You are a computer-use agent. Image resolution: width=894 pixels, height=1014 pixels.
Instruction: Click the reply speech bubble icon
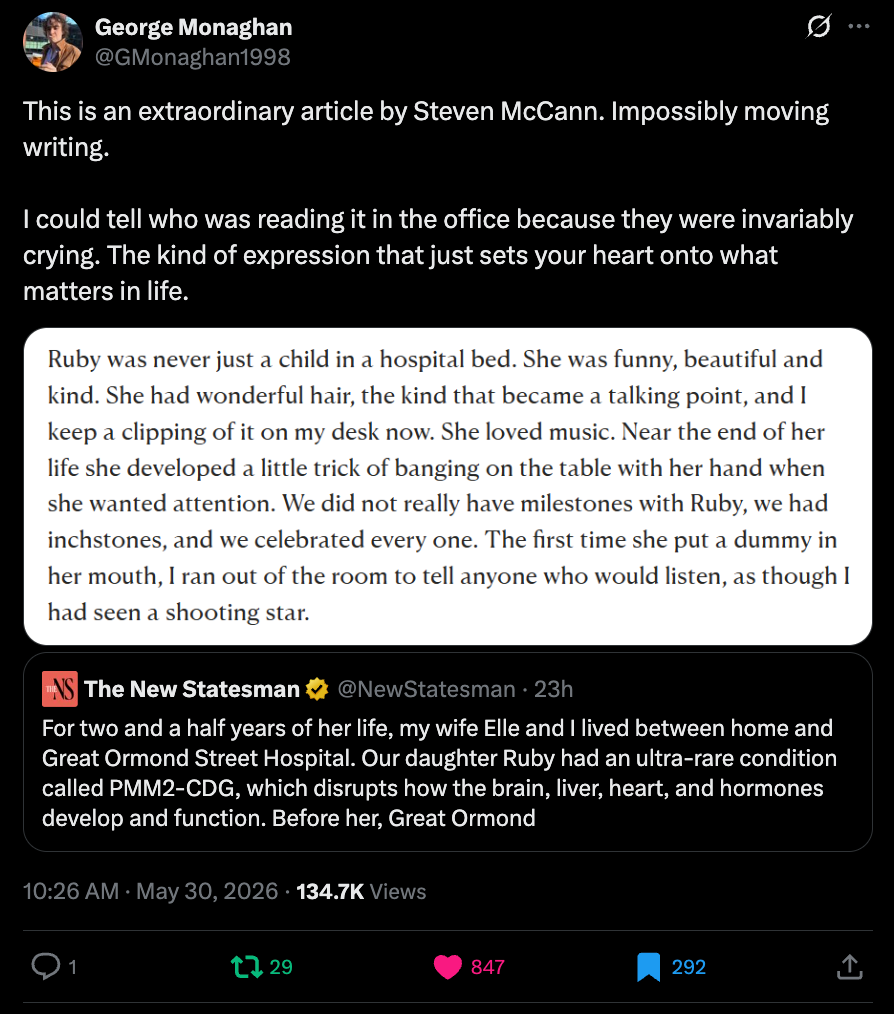tap(46, 967)
